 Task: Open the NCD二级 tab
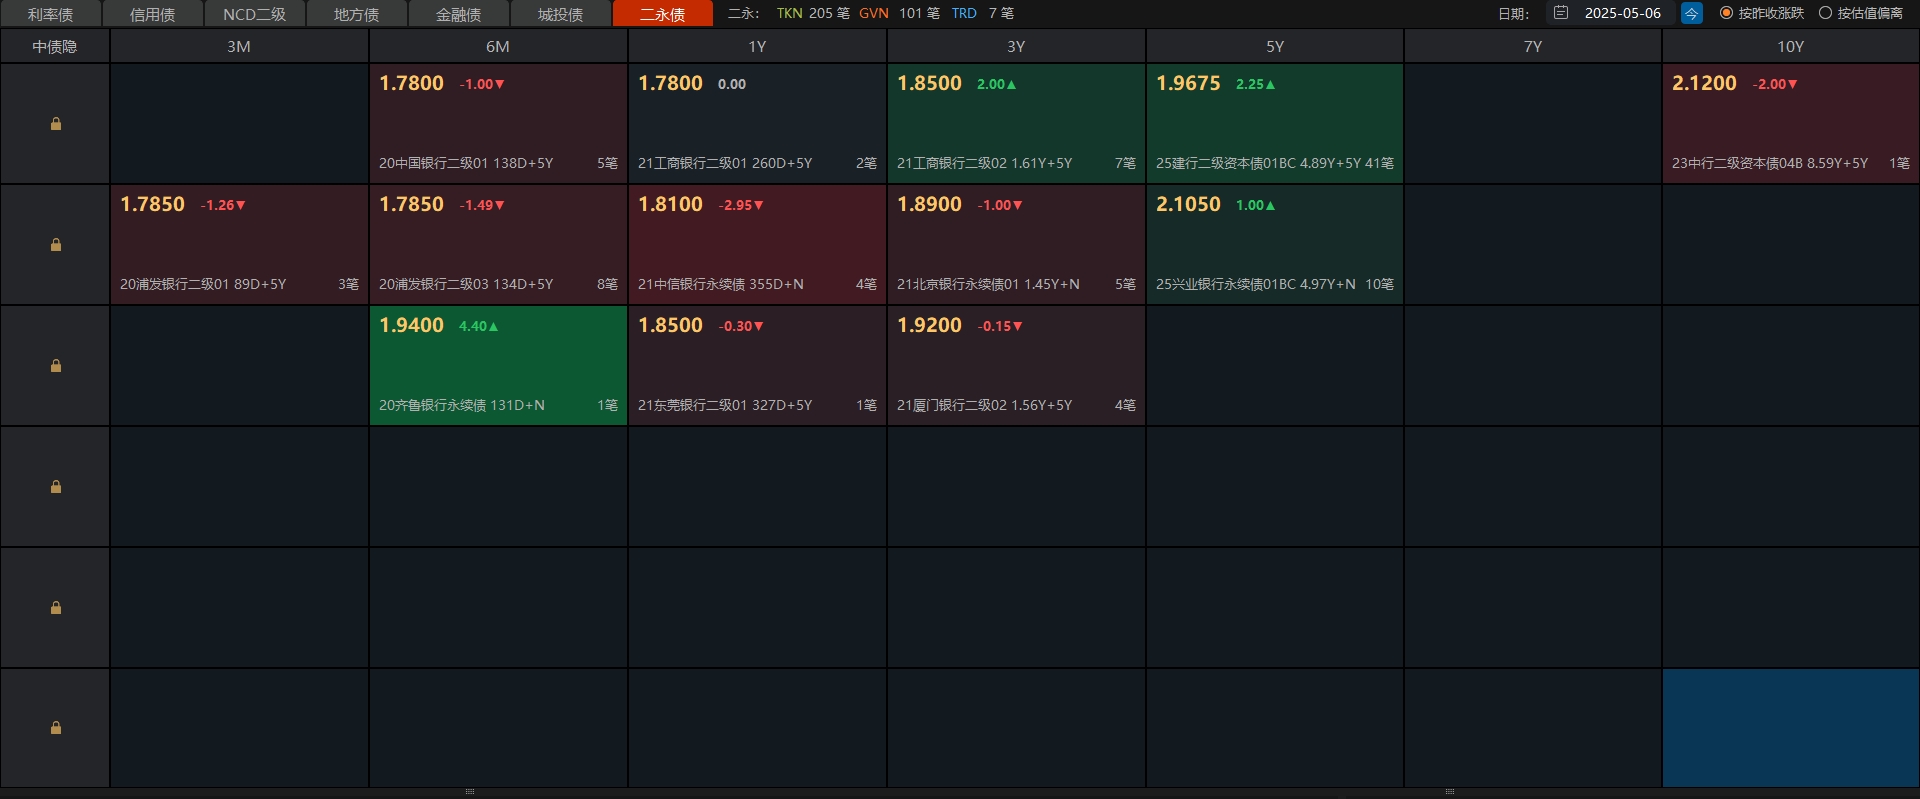tap(255, 14)
